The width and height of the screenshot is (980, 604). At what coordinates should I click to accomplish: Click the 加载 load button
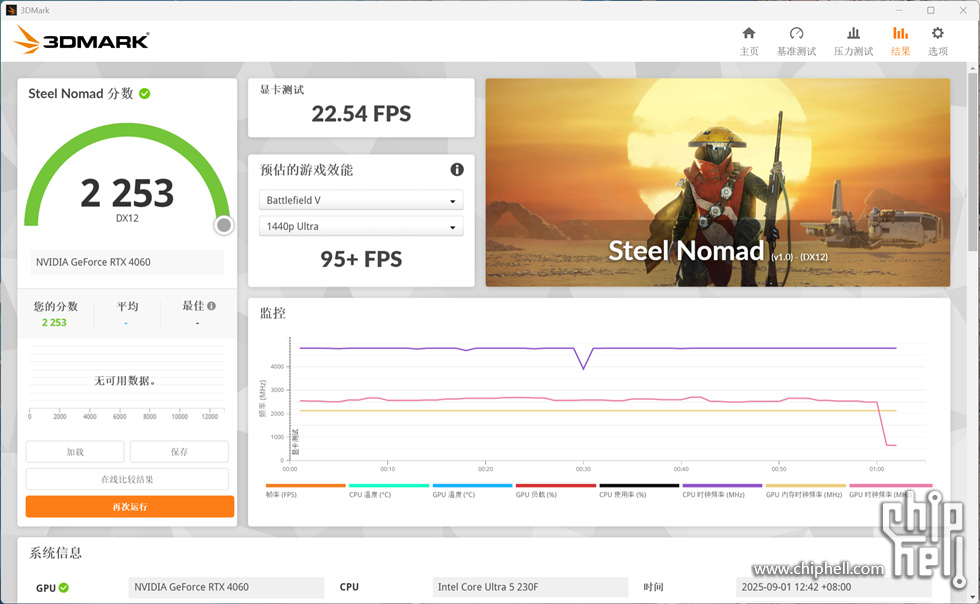[75, 451]
